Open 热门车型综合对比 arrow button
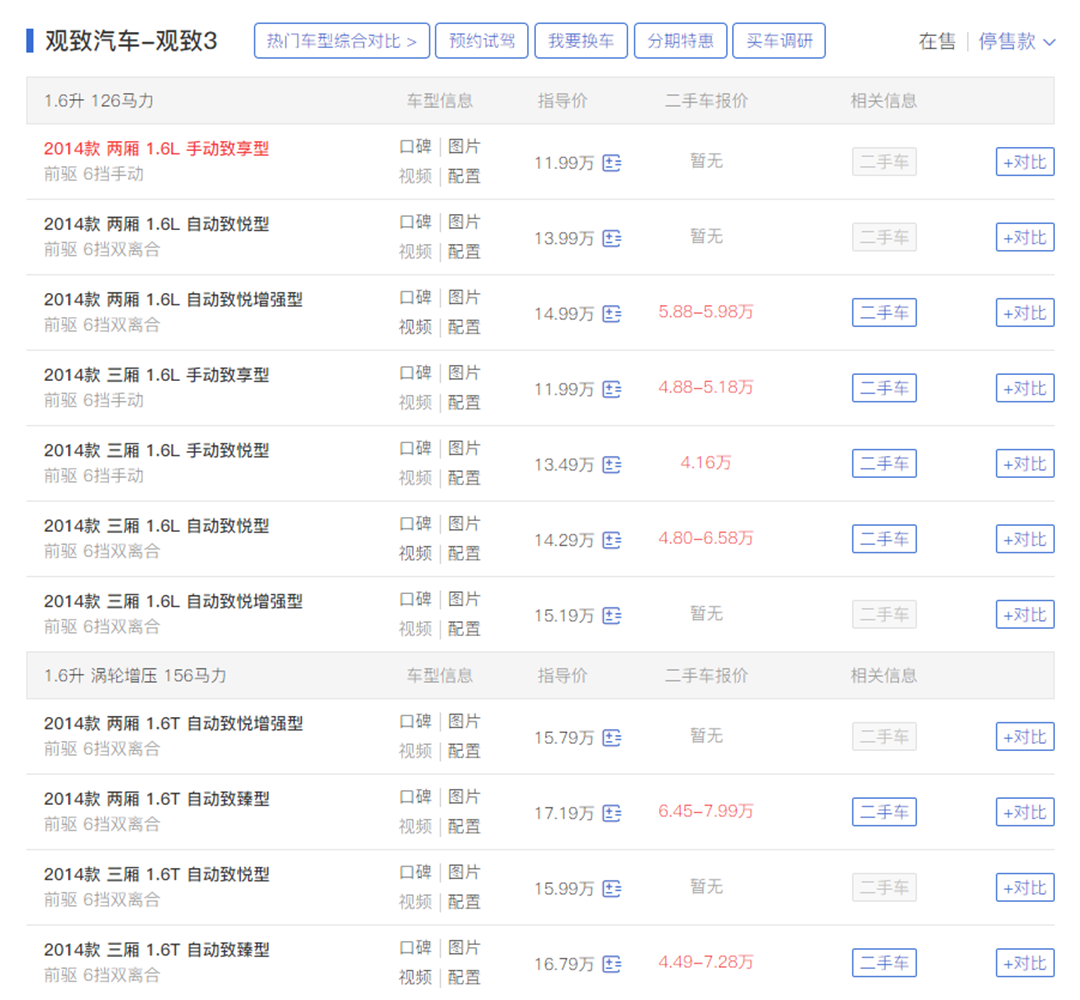 click(342, 42)
